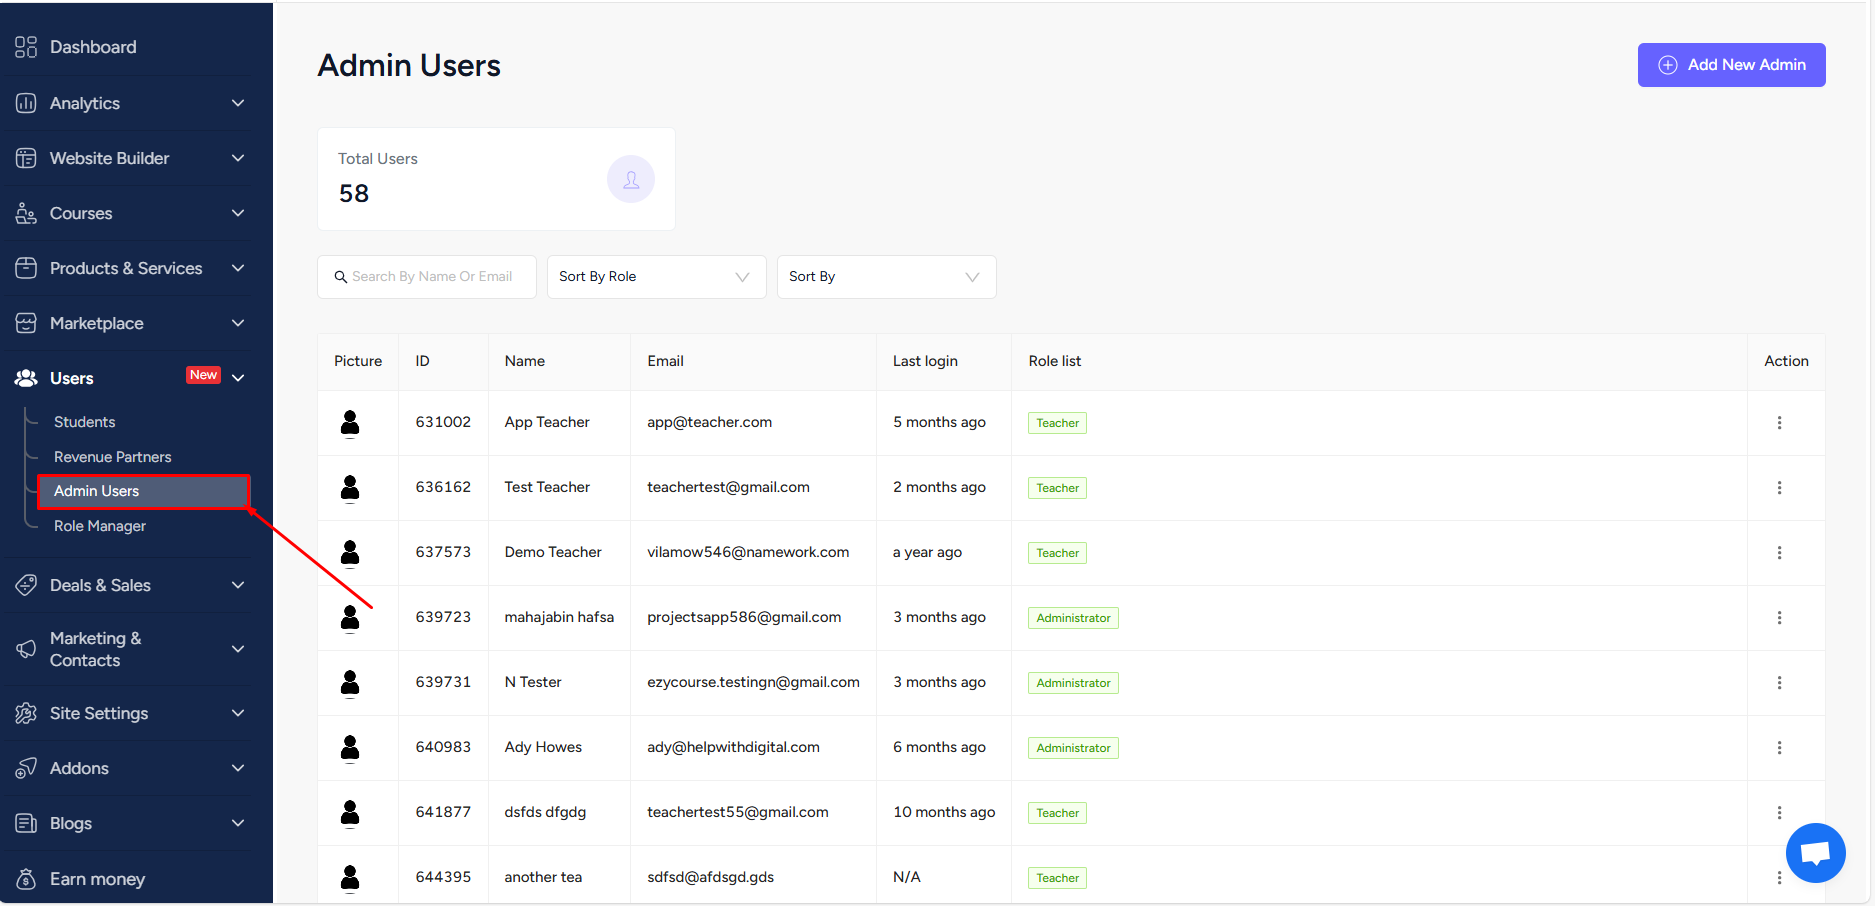Click Teacher tag for Demo Teacher
1875x906 pixels.
click(x=1057, y=553)
